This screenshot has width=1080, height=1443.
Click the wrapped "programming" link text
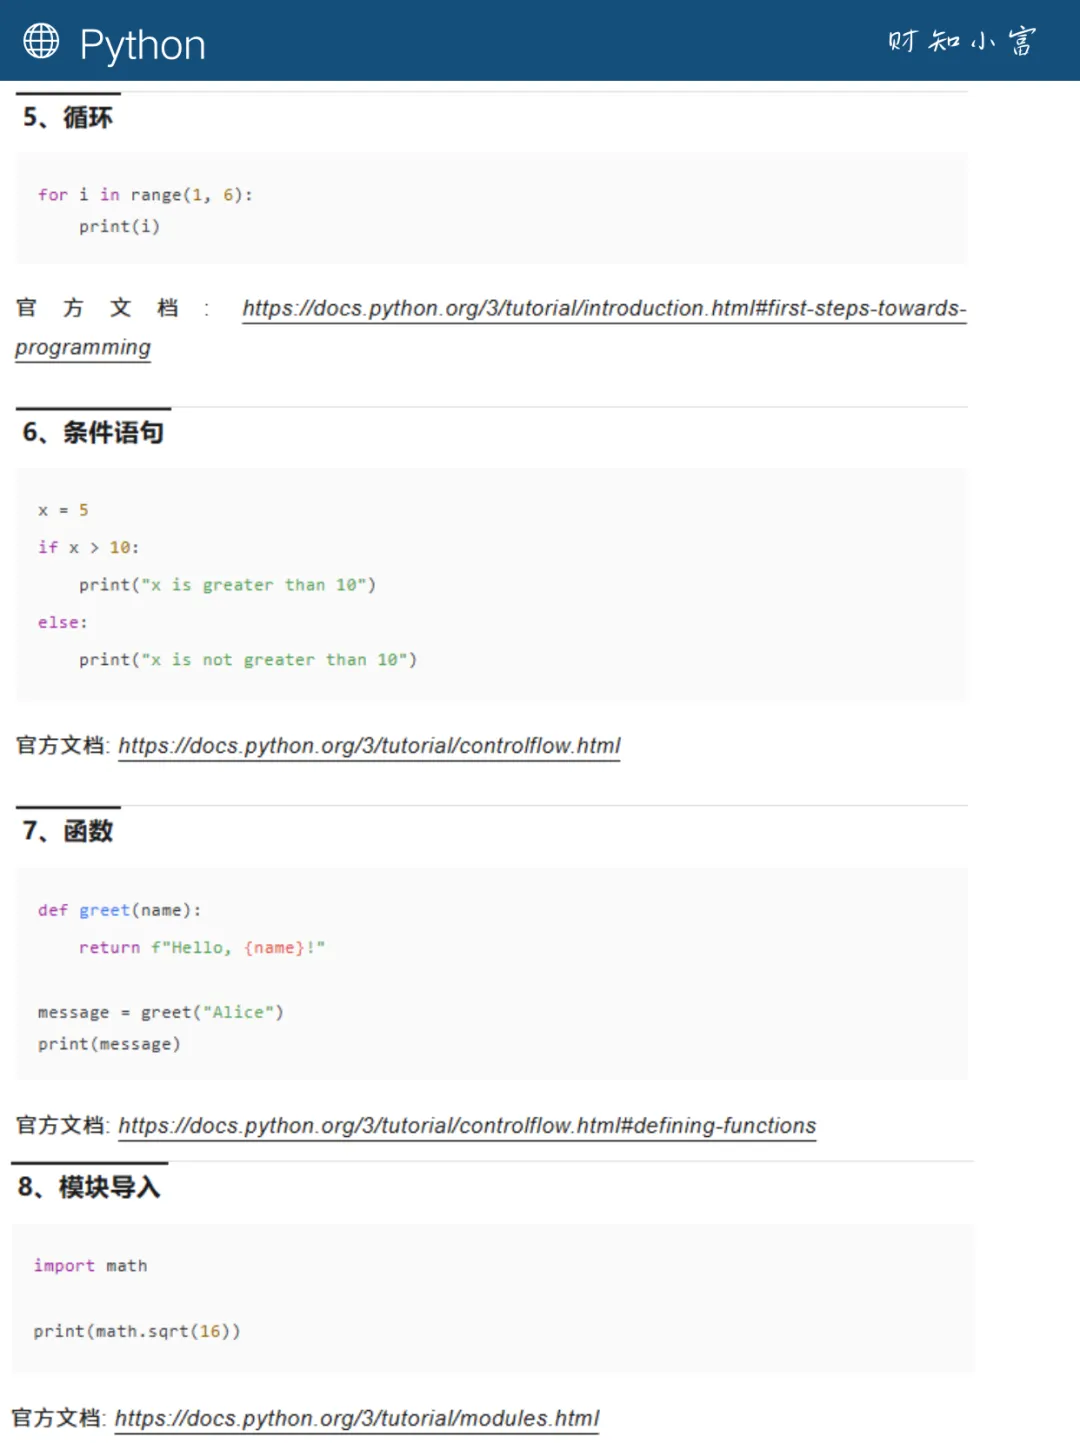(x=83, y=347)
